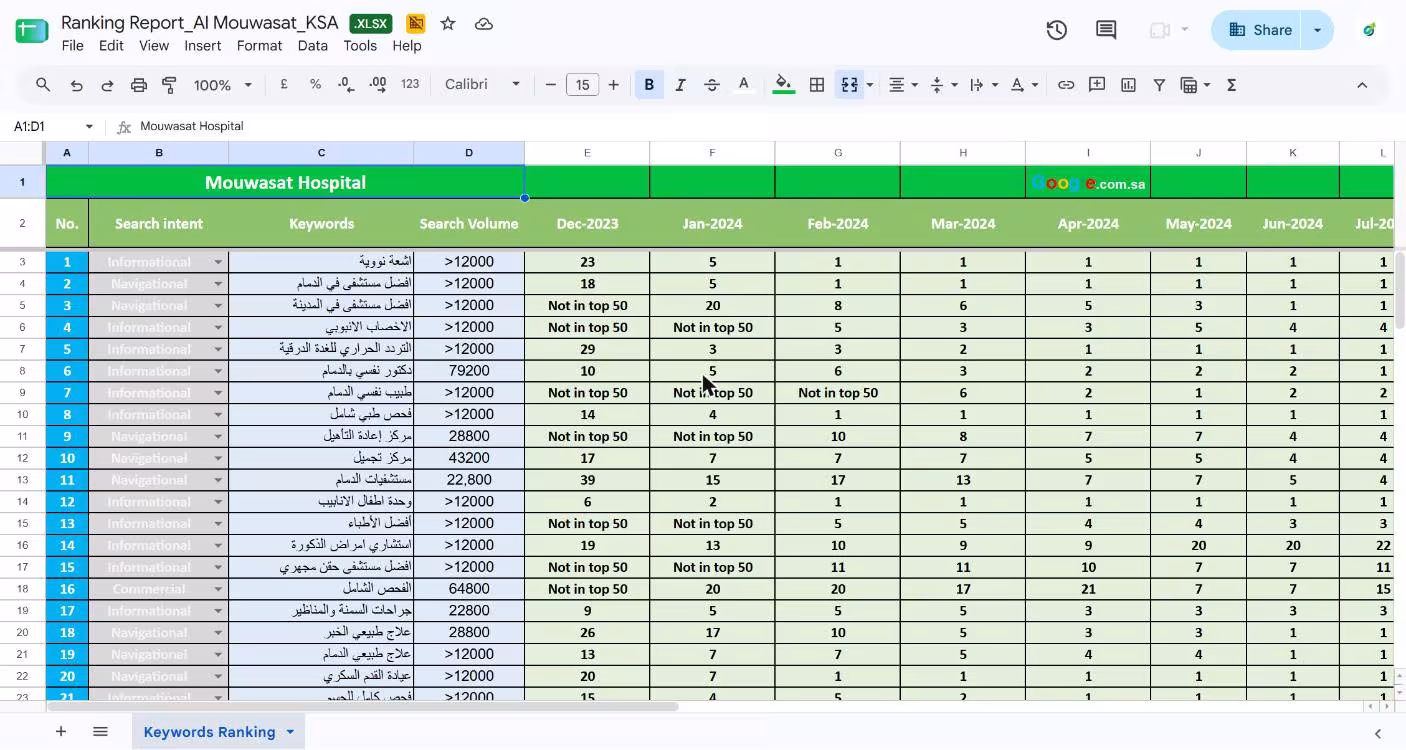Viewport: 1406px width, 750px height.
Task: Open the File menu
Action: pos(73,46)
